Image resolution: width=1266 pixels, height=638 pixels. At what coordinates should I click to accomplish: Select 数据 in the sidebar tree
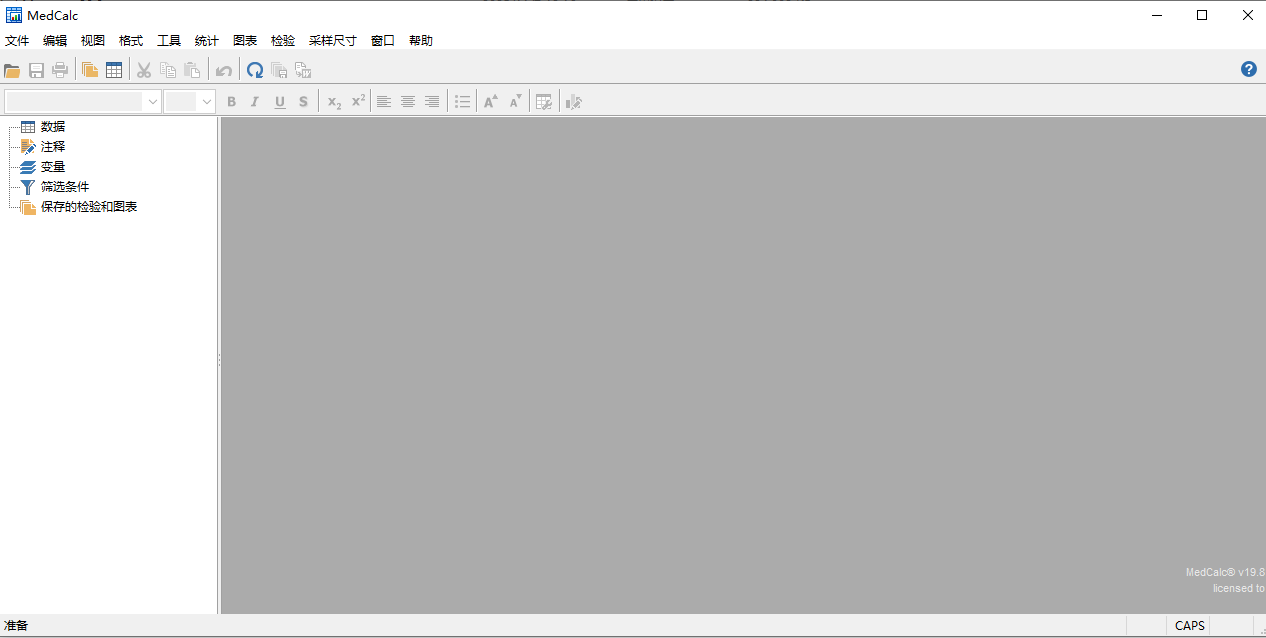click(53, 127)
